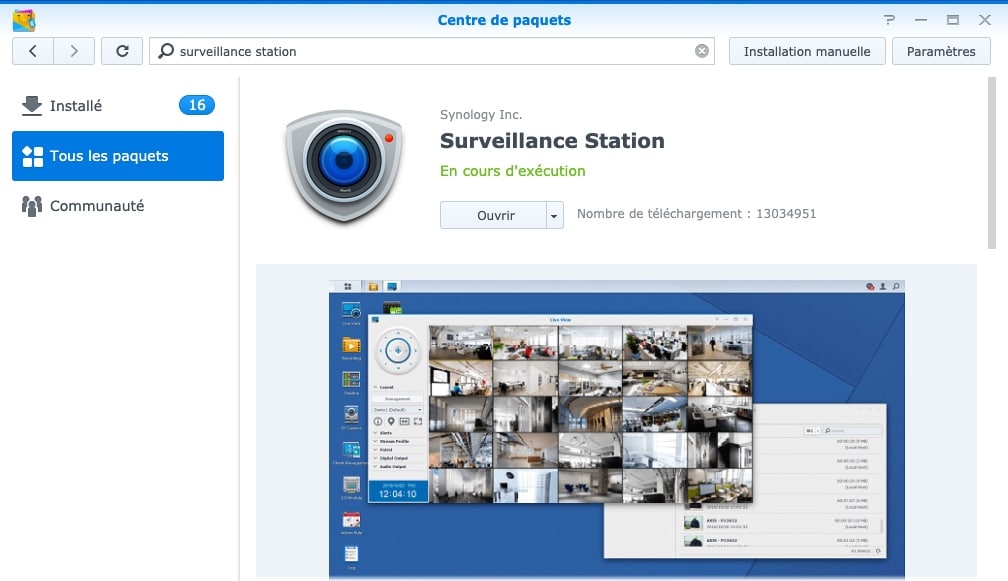Image resolution: width=1008 pixels, height=581 pixels.
Task: Click the installed count badge 16
Action: [x=197, y=105]
